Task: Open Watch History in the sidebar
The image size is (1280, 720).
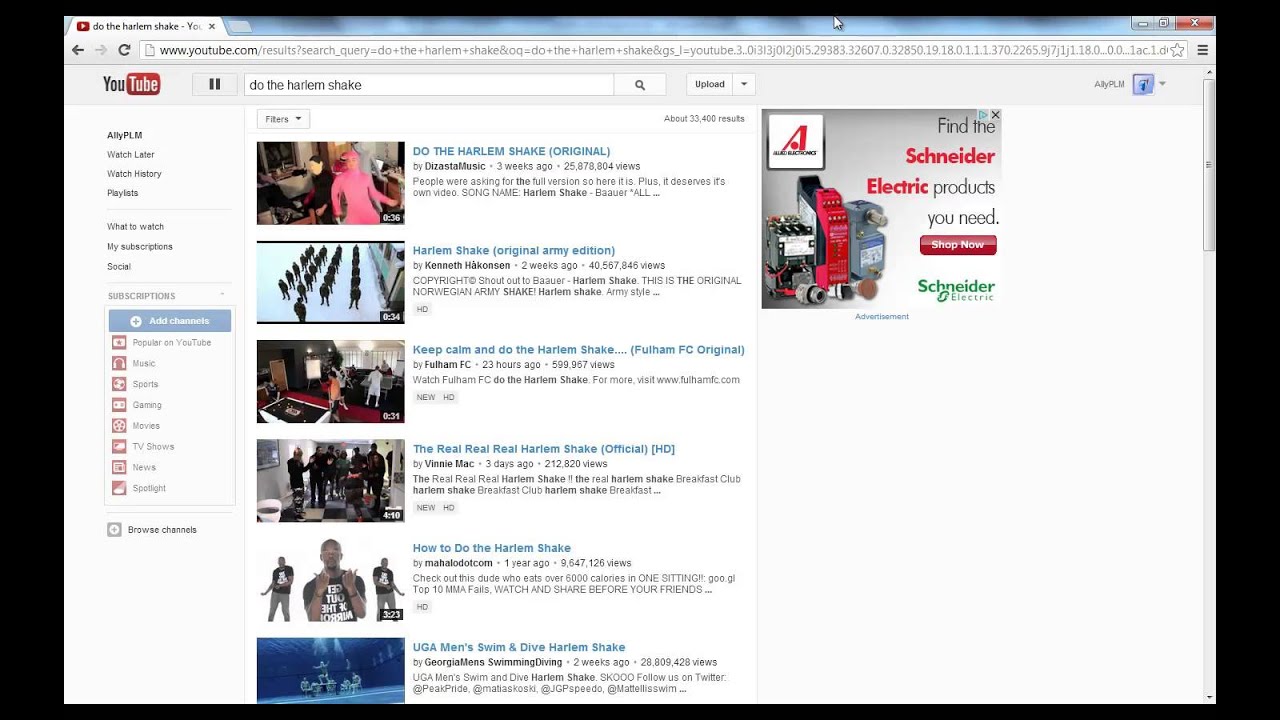Action: 134,174
